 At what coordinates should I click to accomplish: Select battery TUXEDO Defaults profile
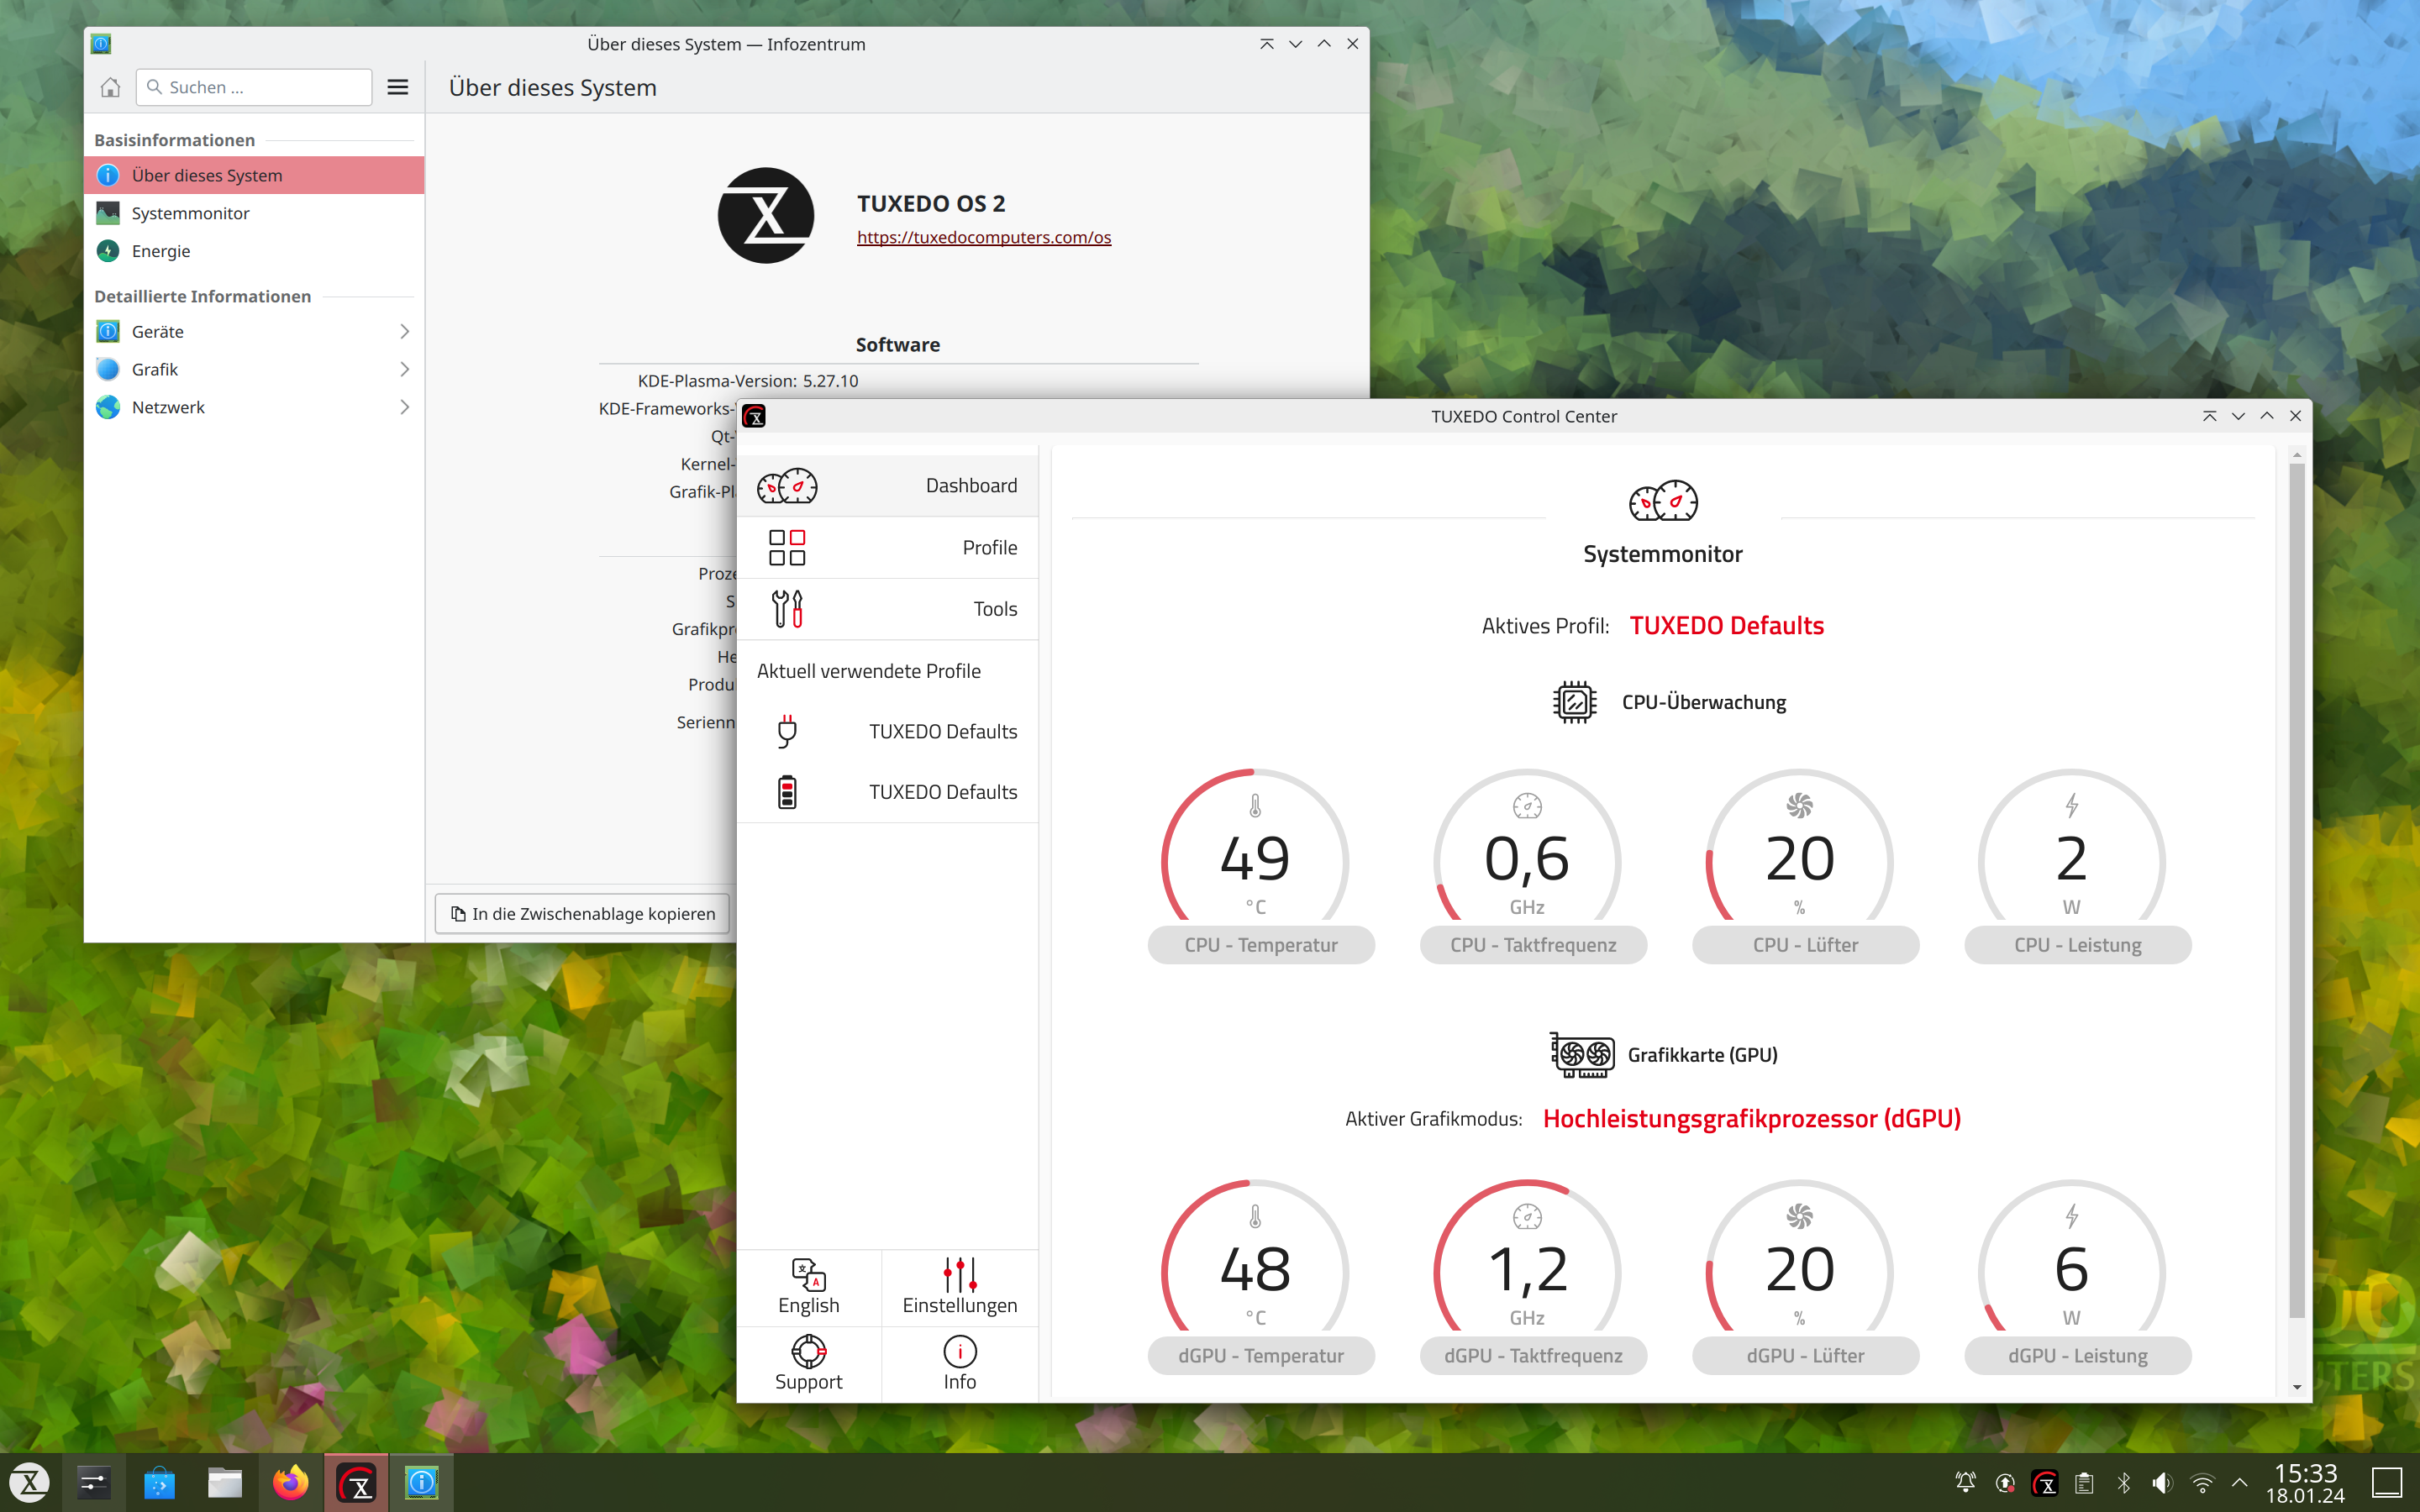point(887,792)
